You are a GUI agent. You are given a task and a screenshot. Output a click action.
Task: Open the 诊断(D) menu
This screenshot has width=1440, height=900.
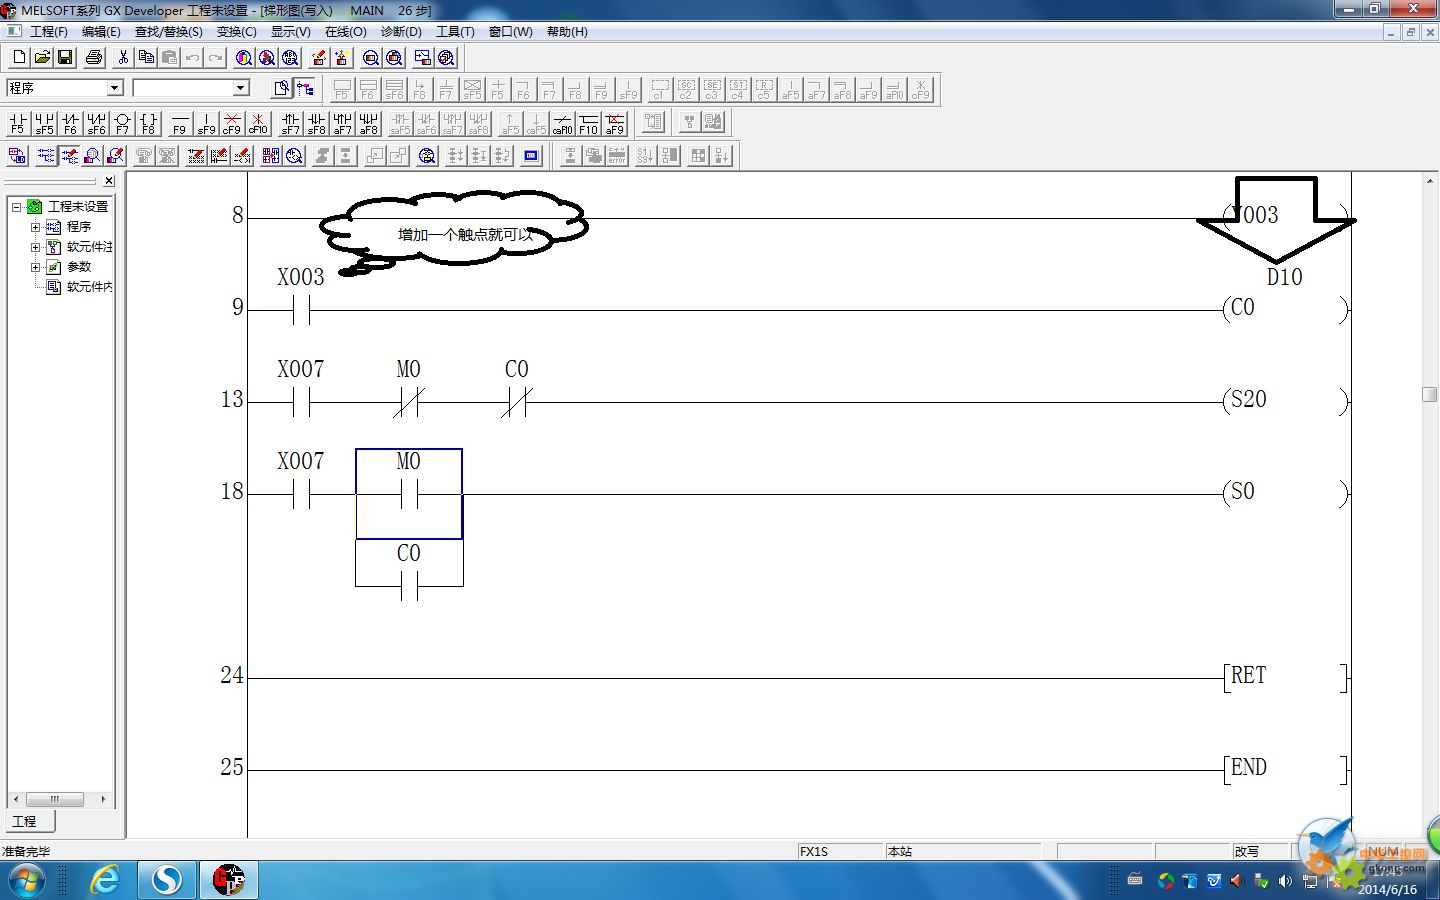point(401,32)
